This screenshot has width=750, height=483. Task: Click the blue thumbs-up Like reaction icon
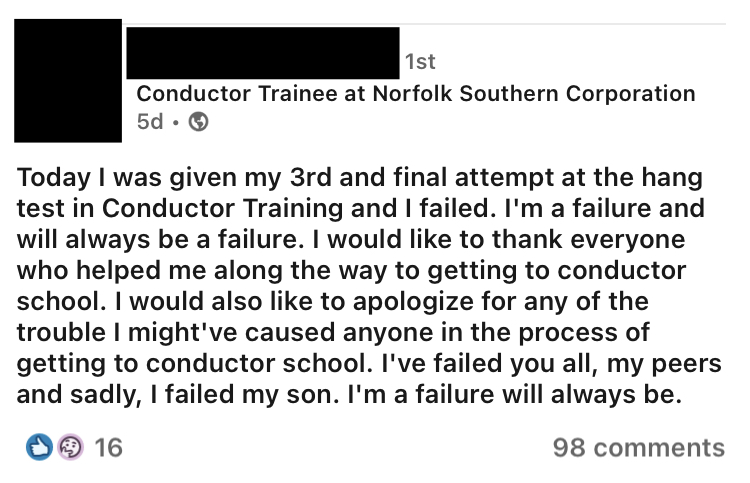(39, 447)
